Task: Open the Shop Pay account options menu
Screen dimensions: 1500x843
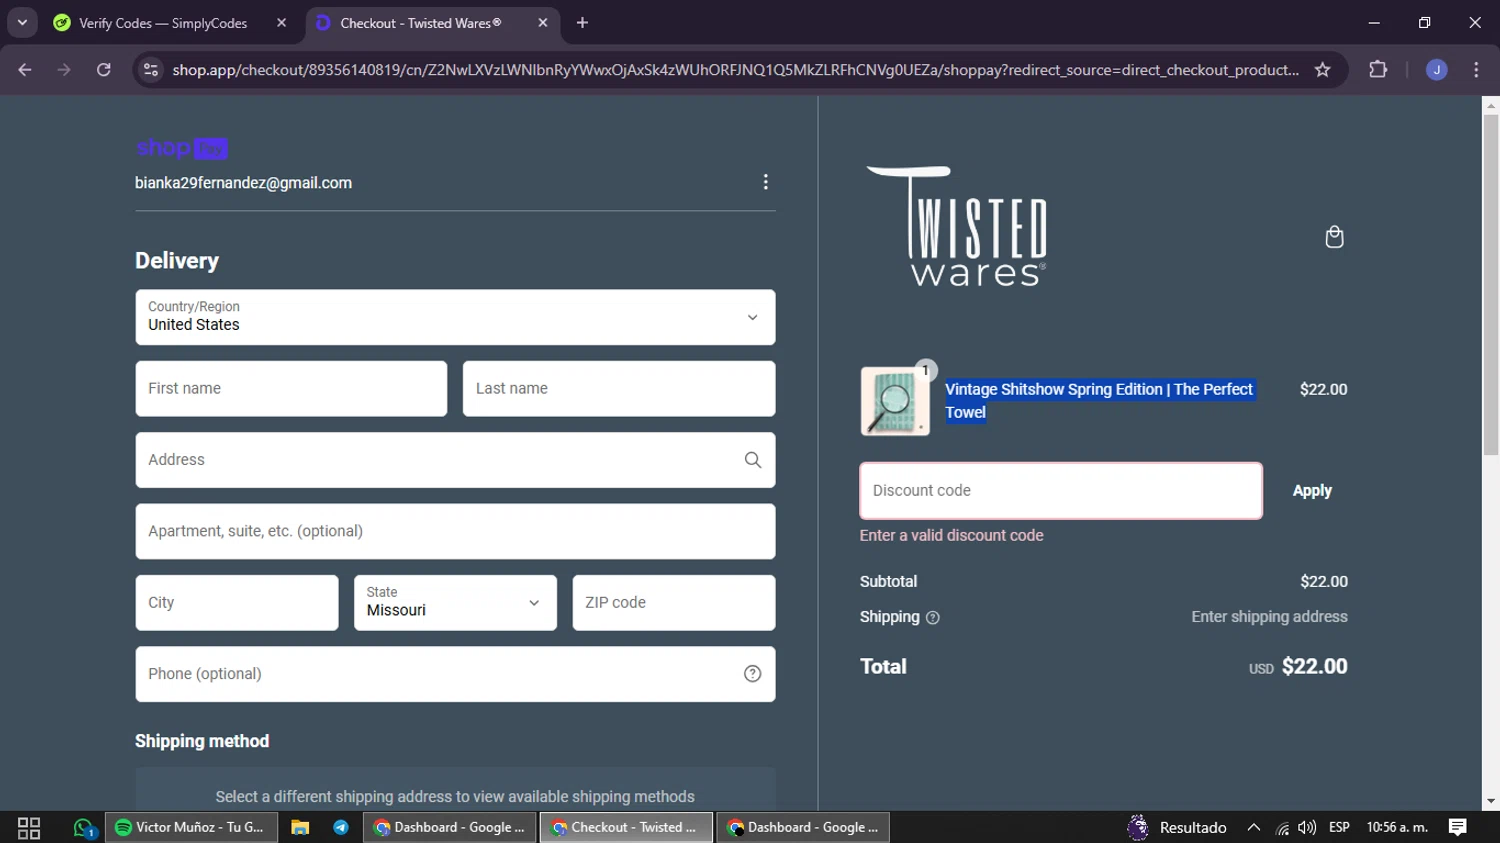Action: click(765, 182)
